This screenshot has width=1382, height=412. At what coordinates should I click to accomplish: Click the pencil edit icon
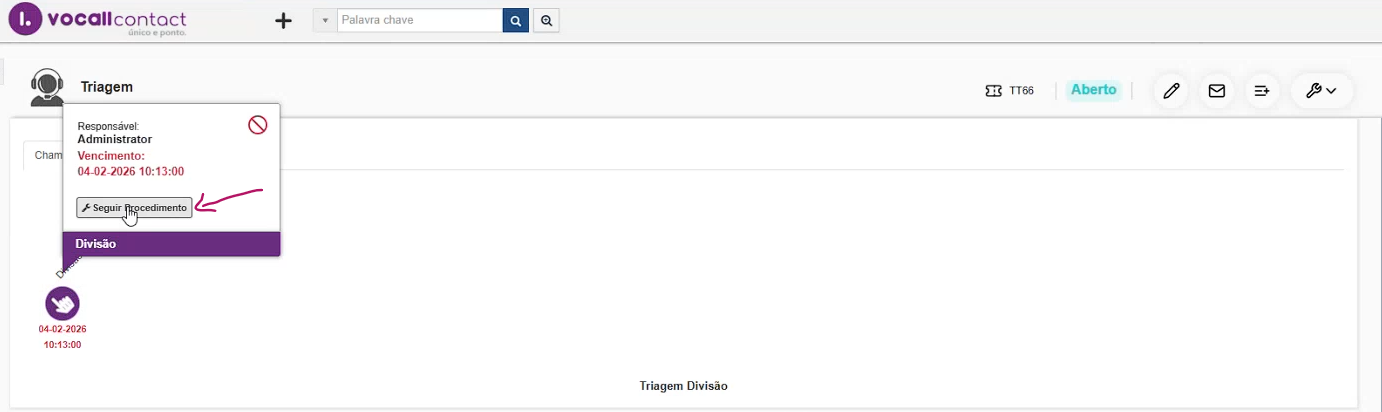[x=1171, y=91]
